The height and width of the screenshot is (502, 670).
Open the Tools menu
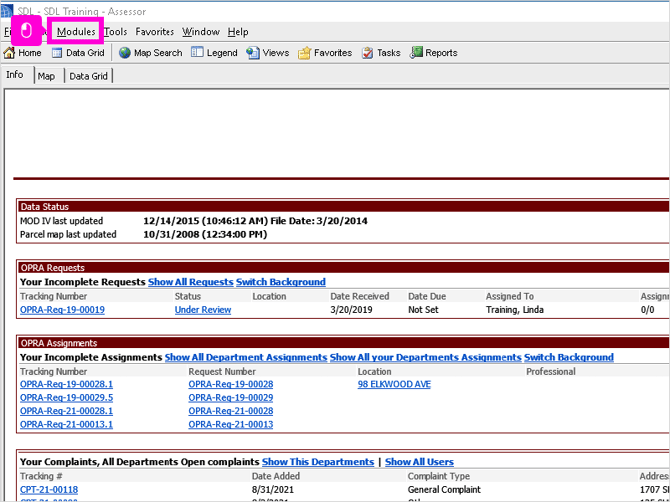pyautogui.click(x=116, y=32)
